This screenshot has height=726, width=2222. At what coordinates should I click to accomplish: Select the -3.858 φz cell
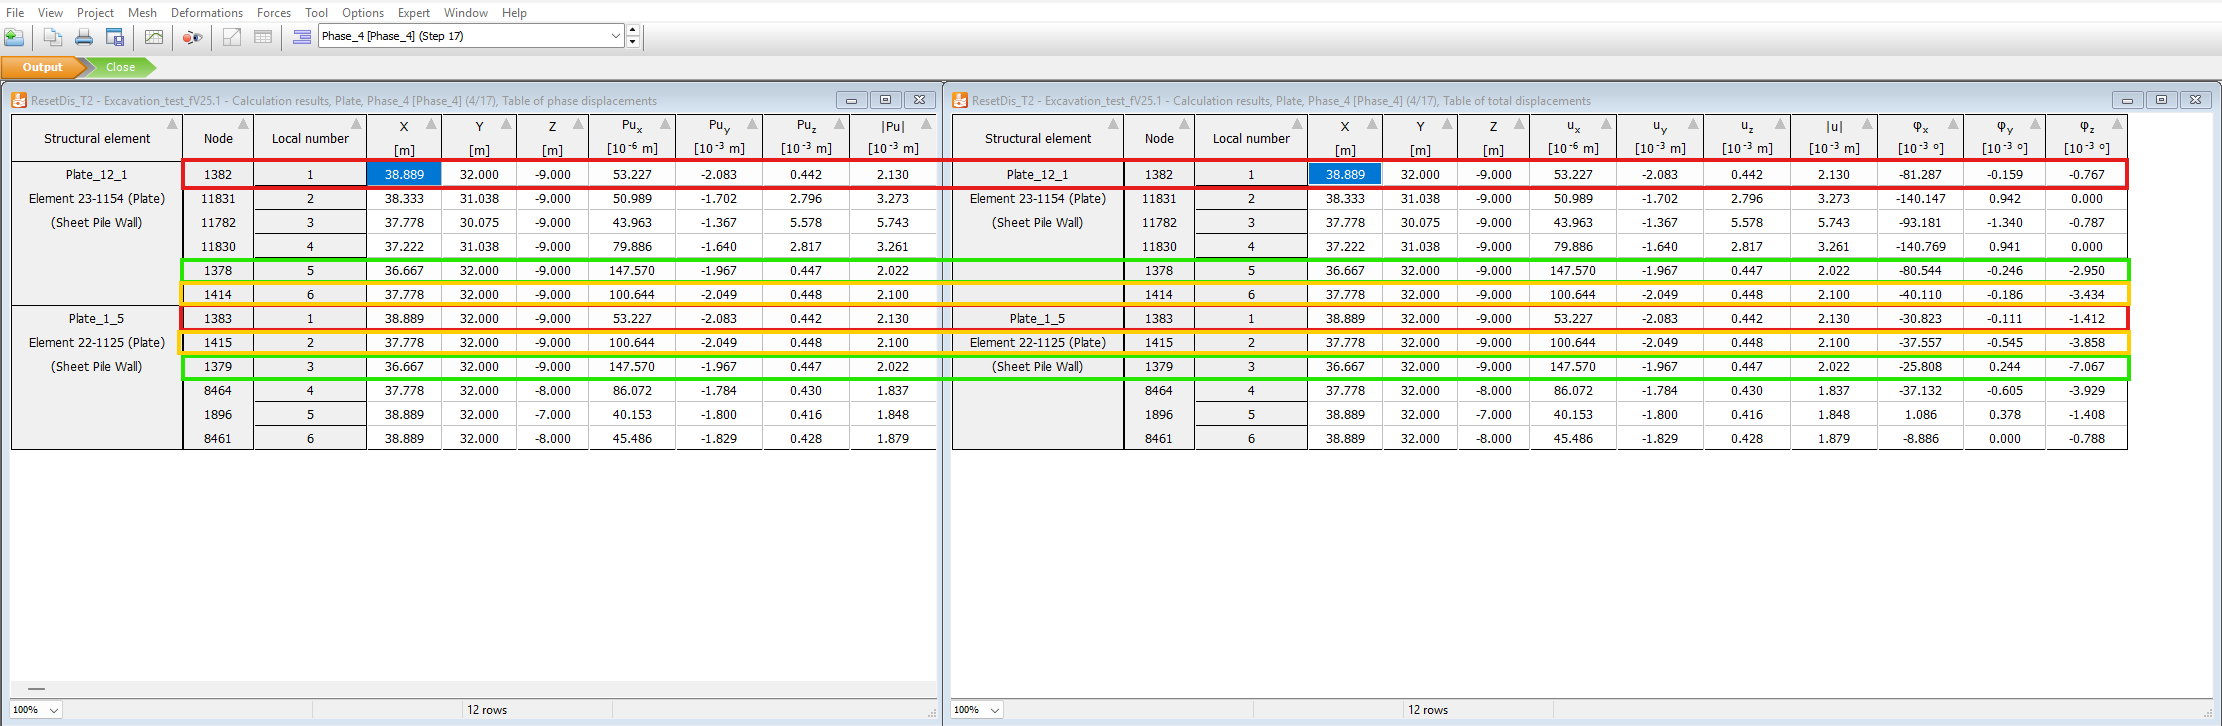click(x=2086, y=342)
